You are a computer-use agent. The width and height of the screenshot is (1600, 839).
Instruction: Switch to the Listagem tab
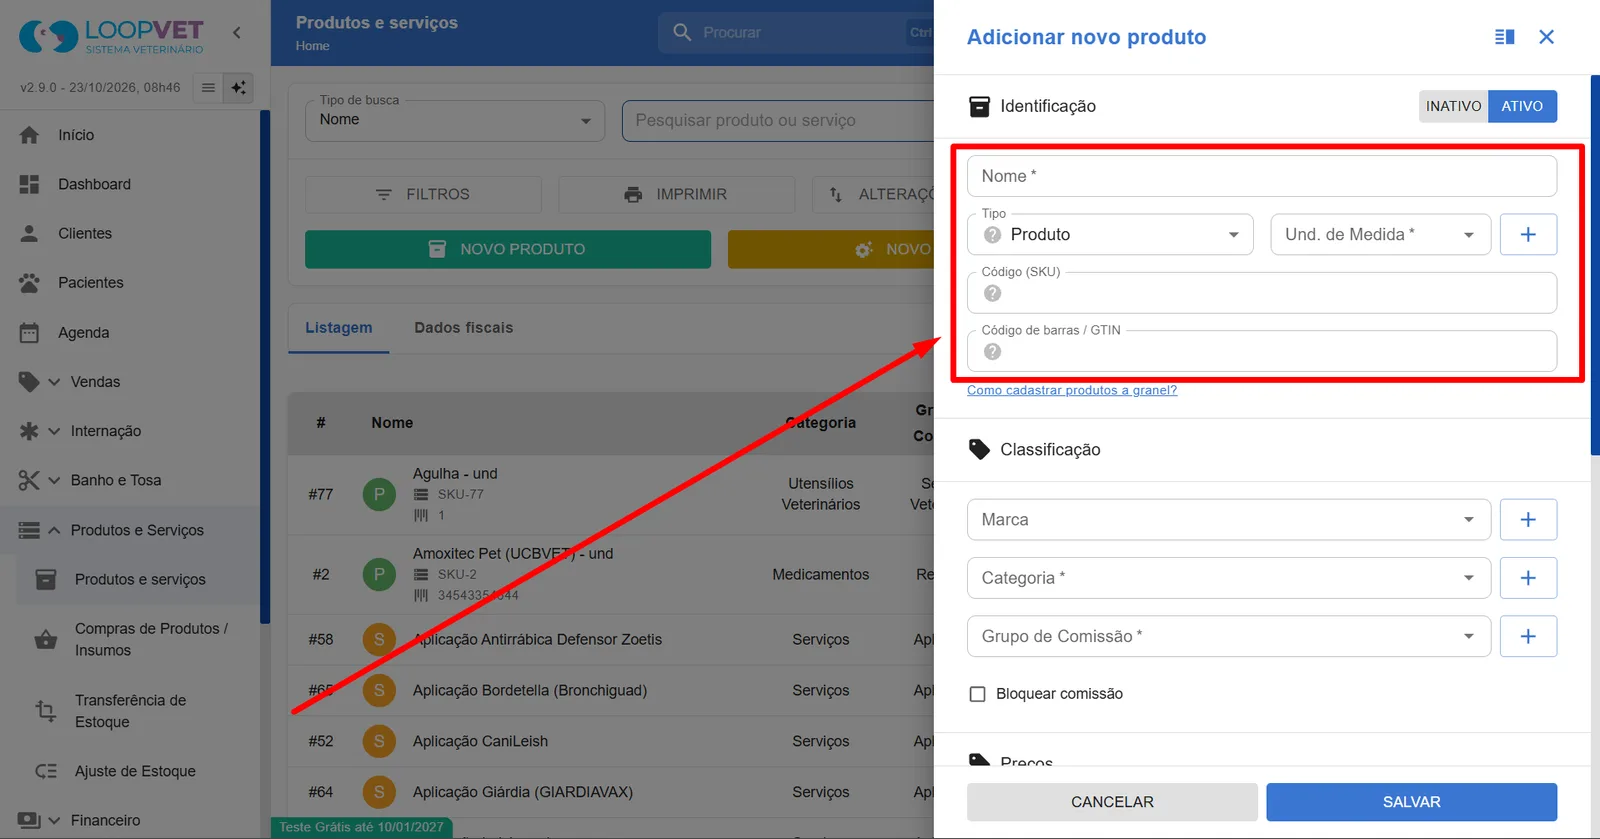pos(338,328)
